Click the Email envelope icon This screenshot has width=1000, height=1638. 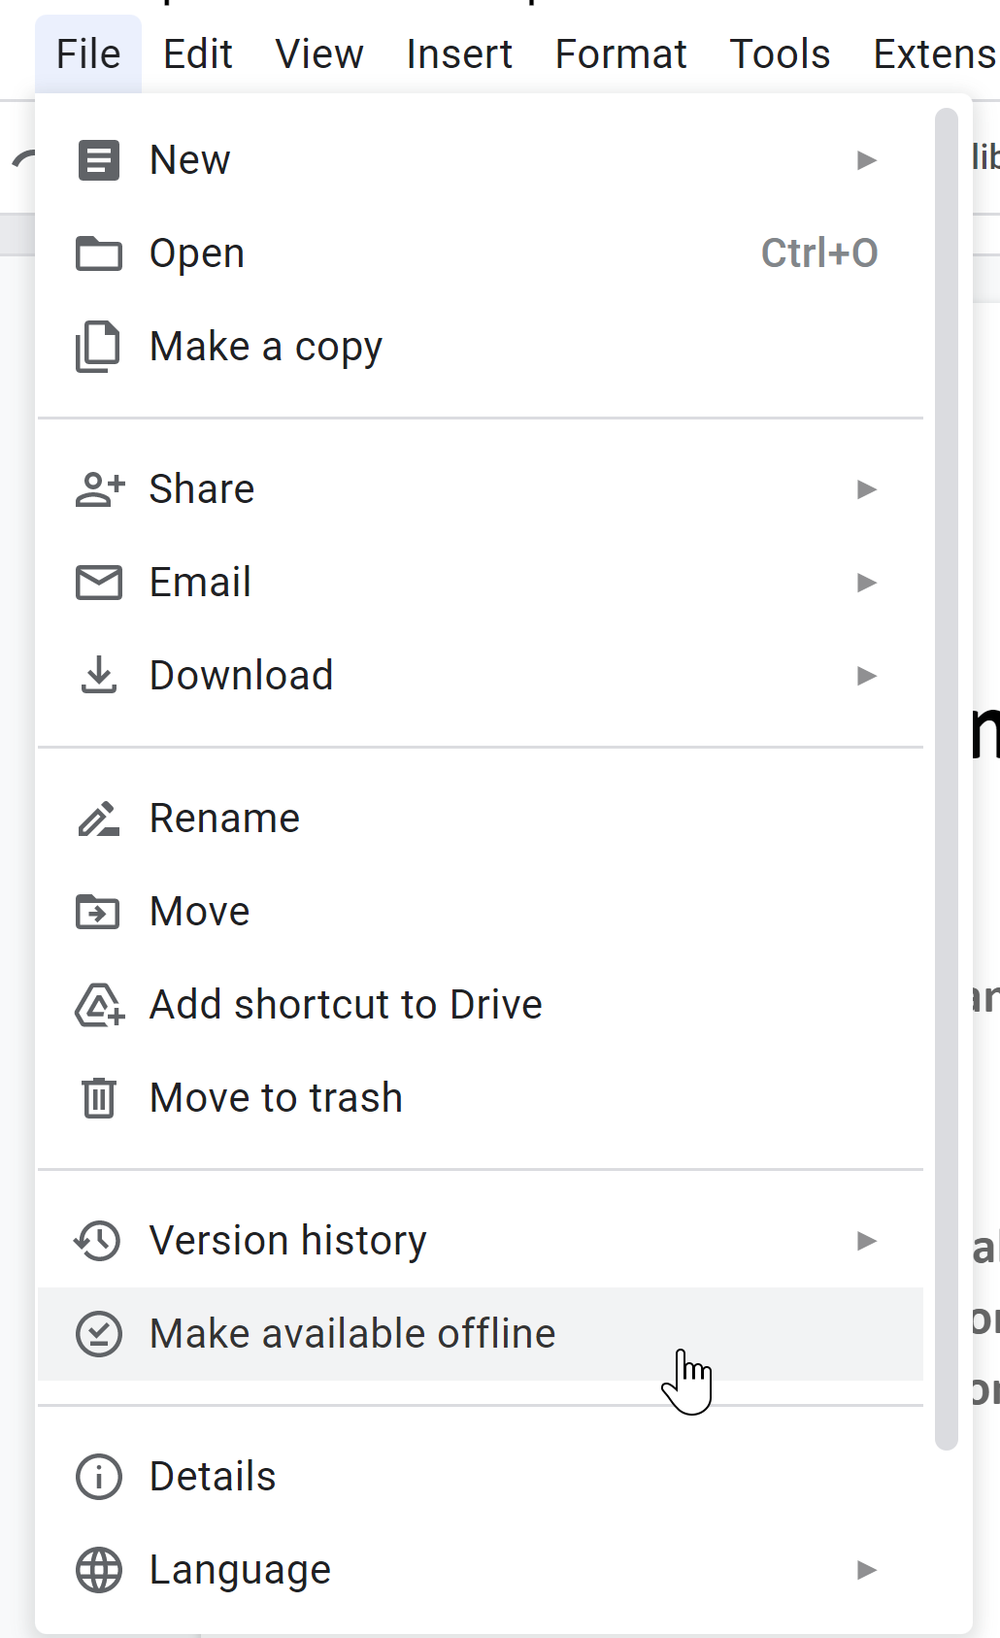[99, 582]
